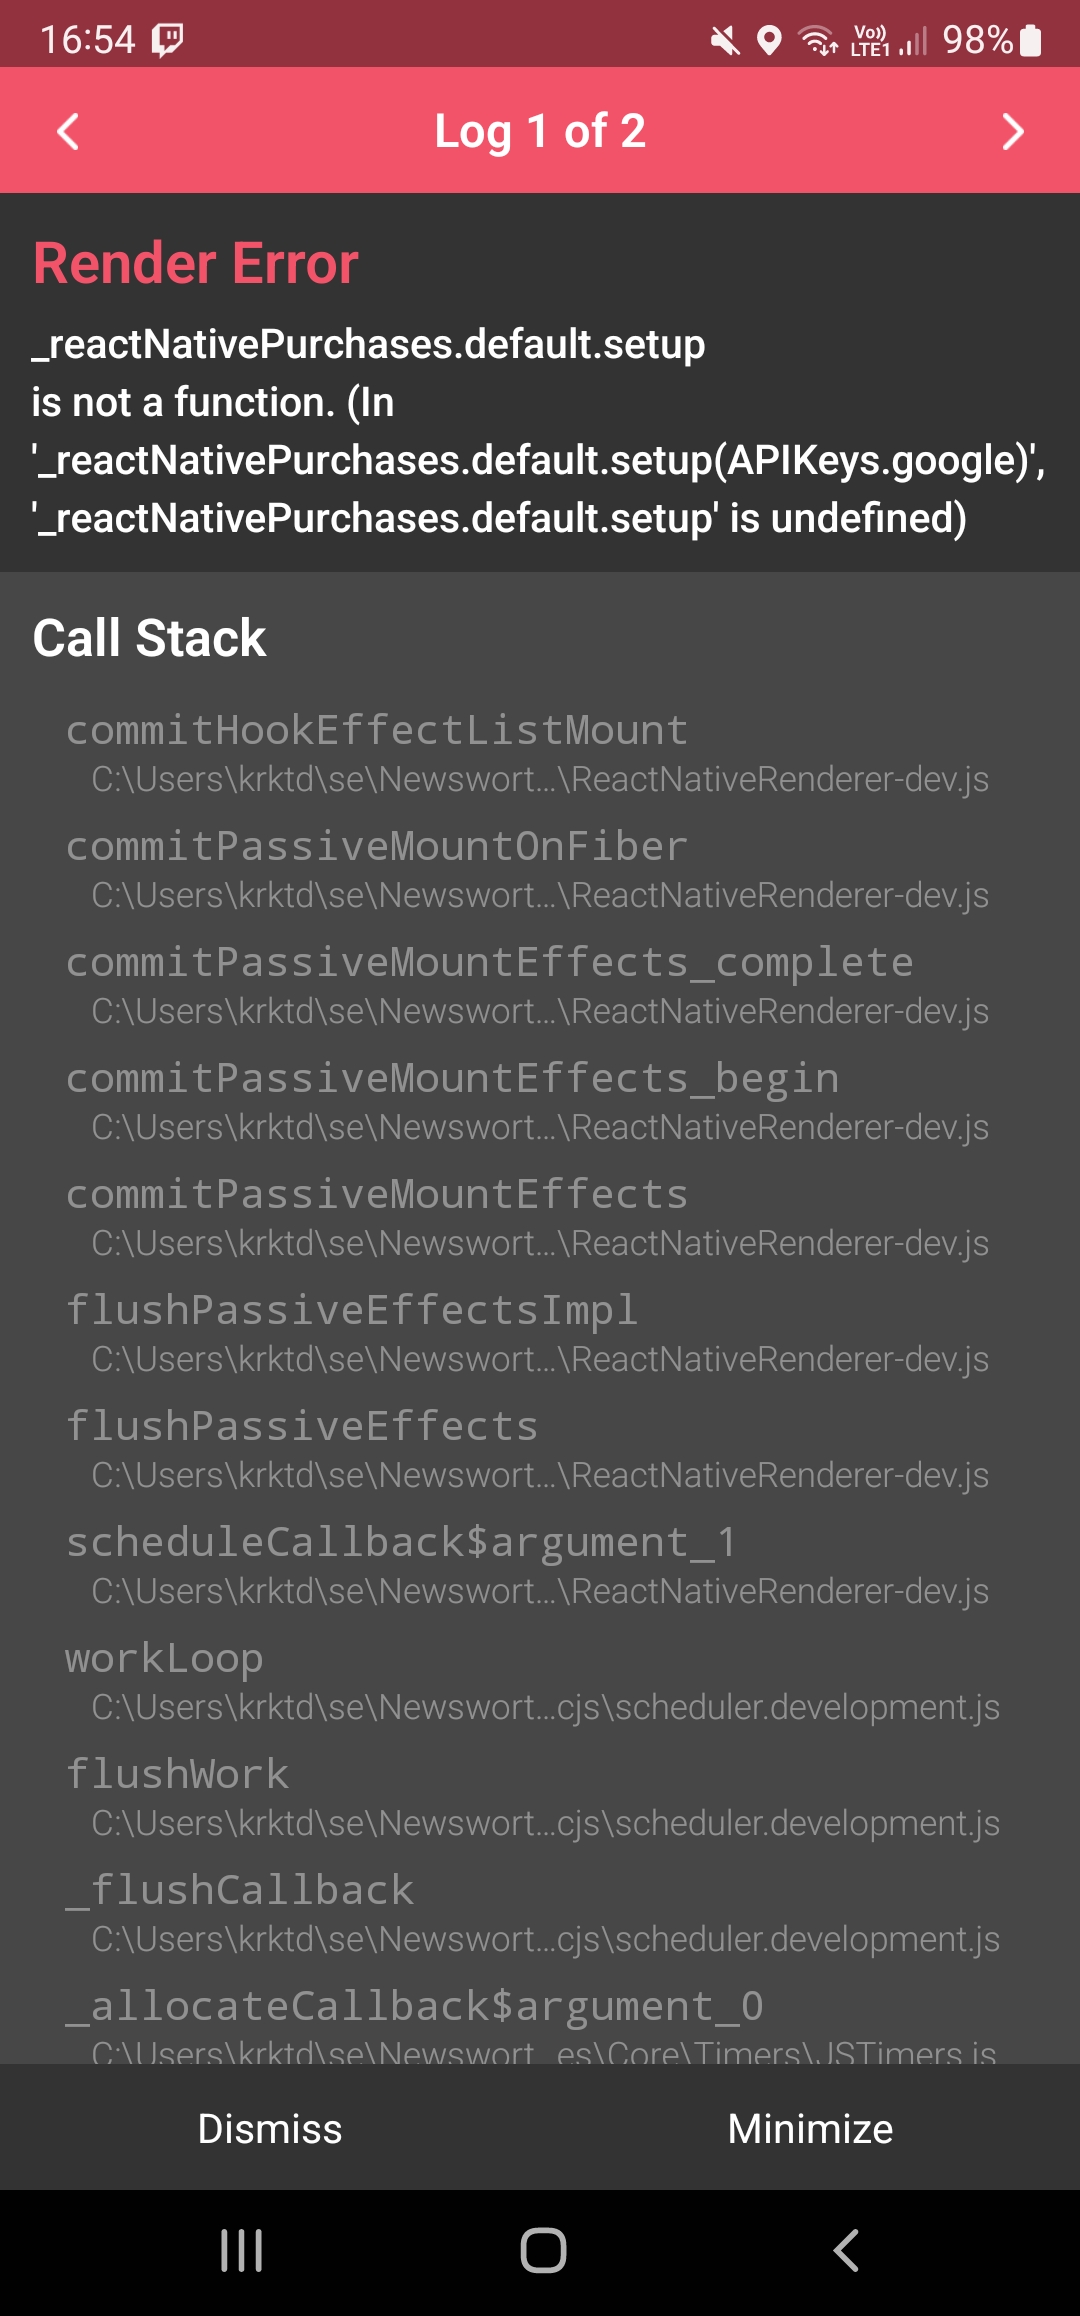Tap the Log 1 of 2 header
1080x2316 pixels.
coord(540,131)
